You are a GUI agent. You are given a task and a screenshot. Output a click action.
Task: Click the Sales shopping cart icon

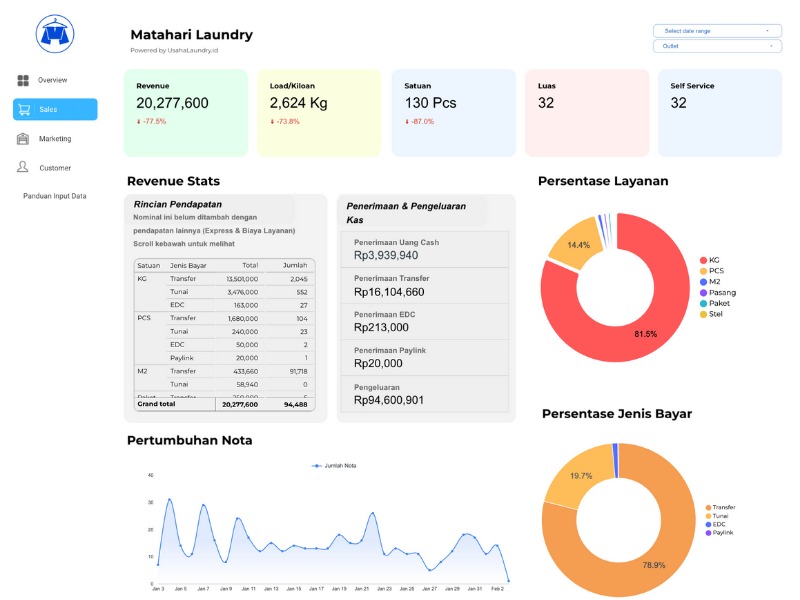[x=24, y=110]
